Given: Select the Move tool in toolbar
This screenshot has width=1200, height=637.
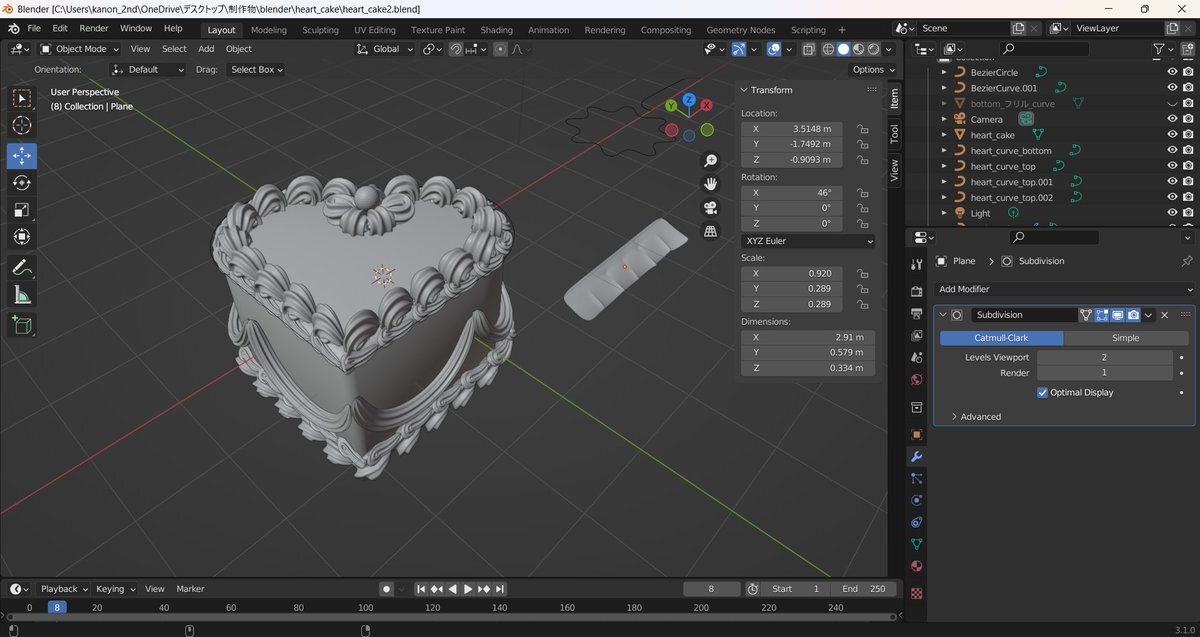Looking at the screenshot, I should (22, 156).
